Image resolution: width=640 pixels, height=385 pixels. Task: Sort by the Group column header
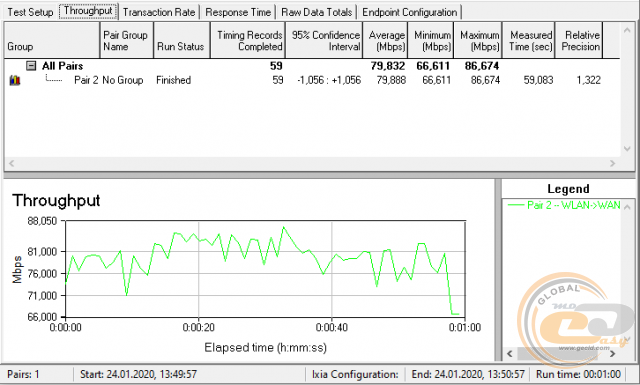[52, 40]
